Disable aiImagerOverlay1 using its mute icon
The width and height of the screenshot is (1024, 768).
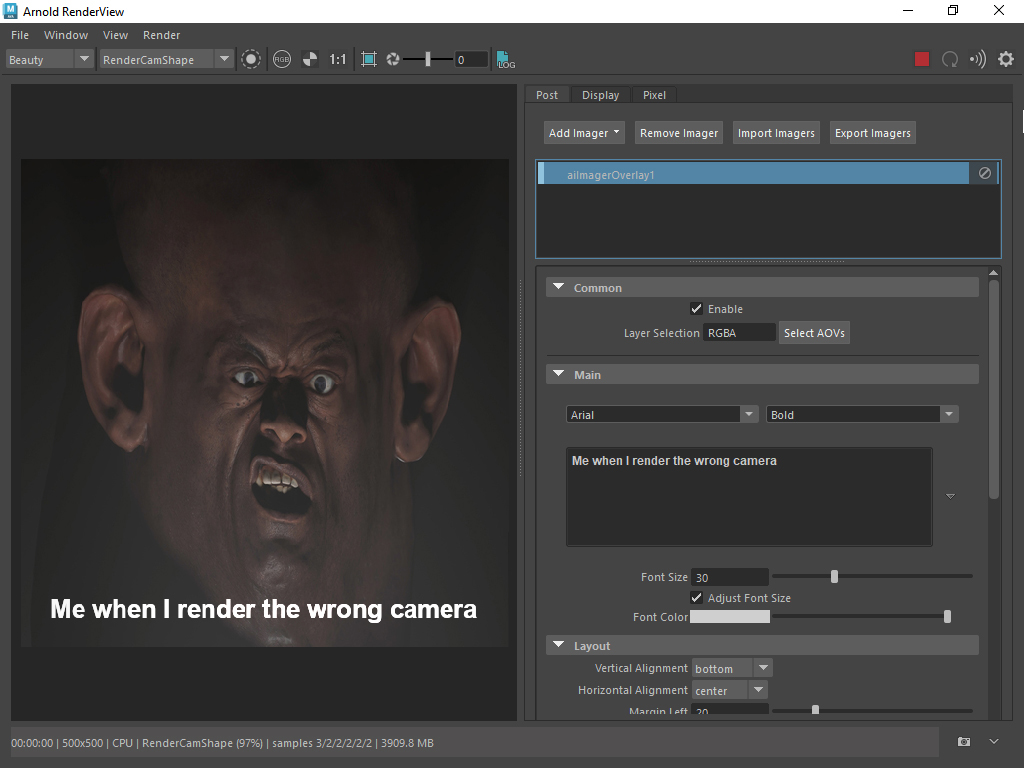coord(985,173)
